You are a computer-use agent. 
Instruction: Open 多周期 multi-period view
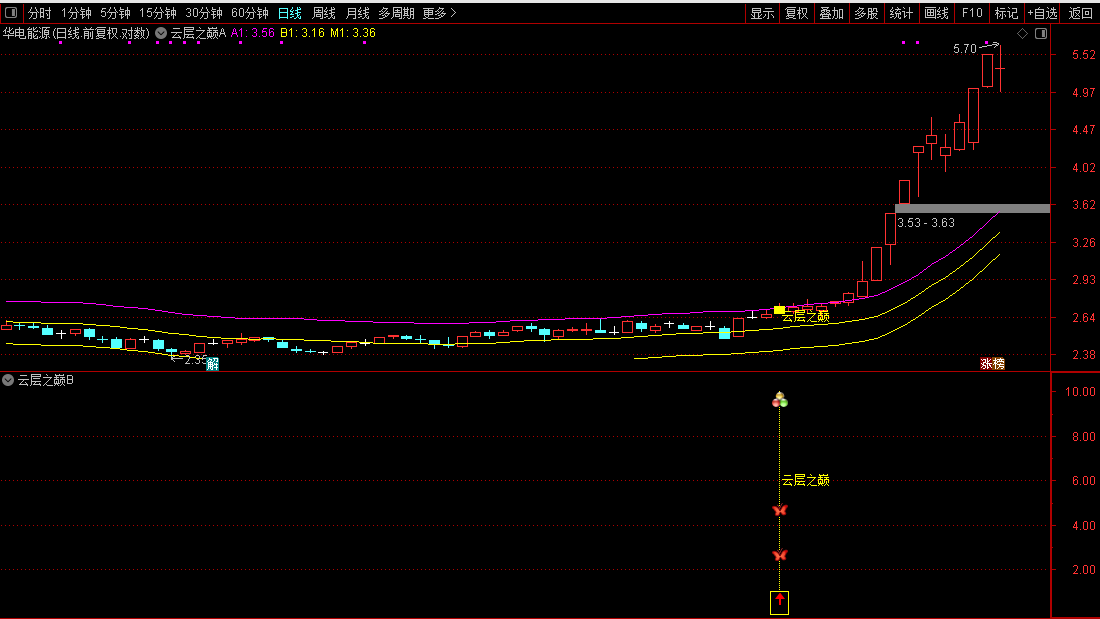pyautogui.click(x=396, y=13)
